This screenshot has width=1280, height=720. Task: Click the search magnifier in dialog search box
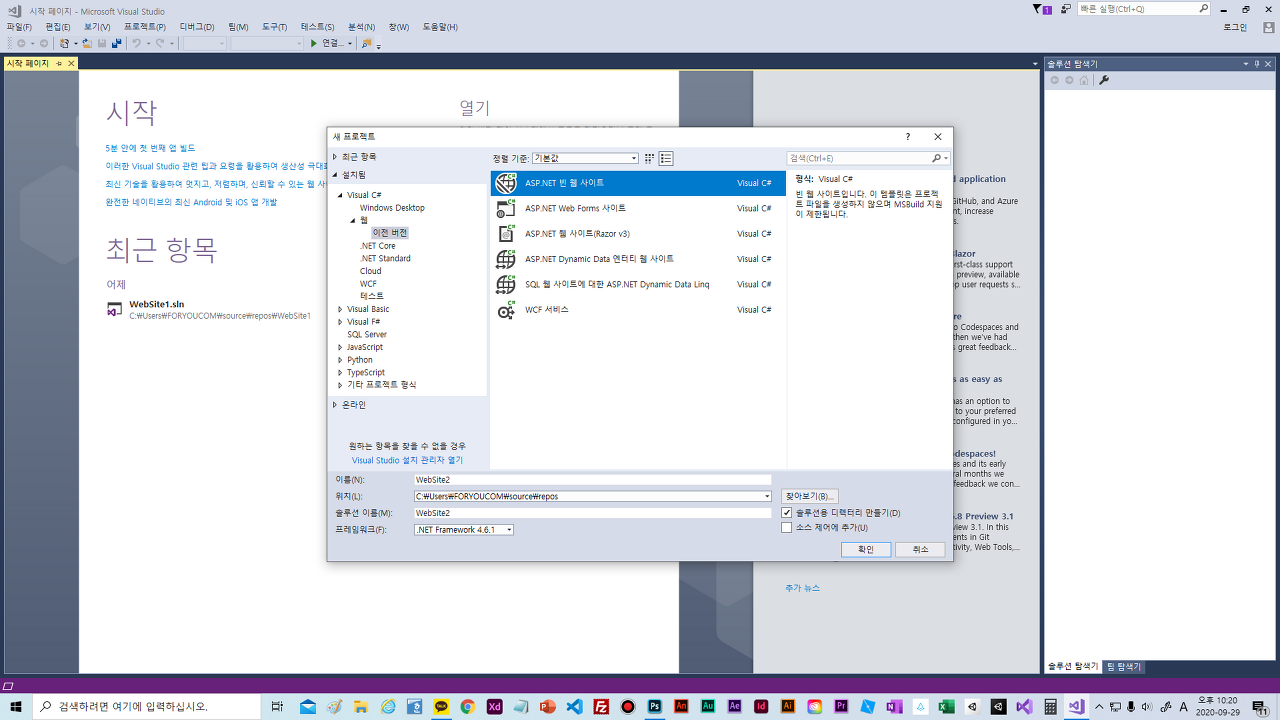click(x=937, y=158)
